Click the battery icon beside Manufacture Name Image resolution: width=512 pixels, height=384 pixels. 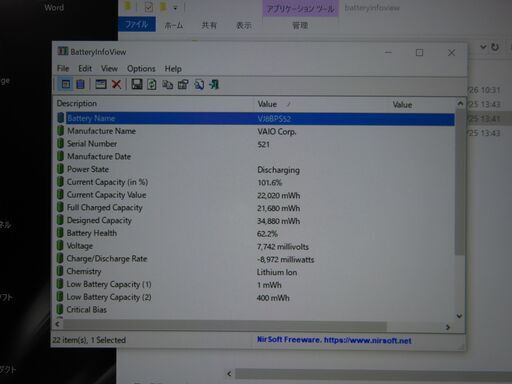pos(61,131)
